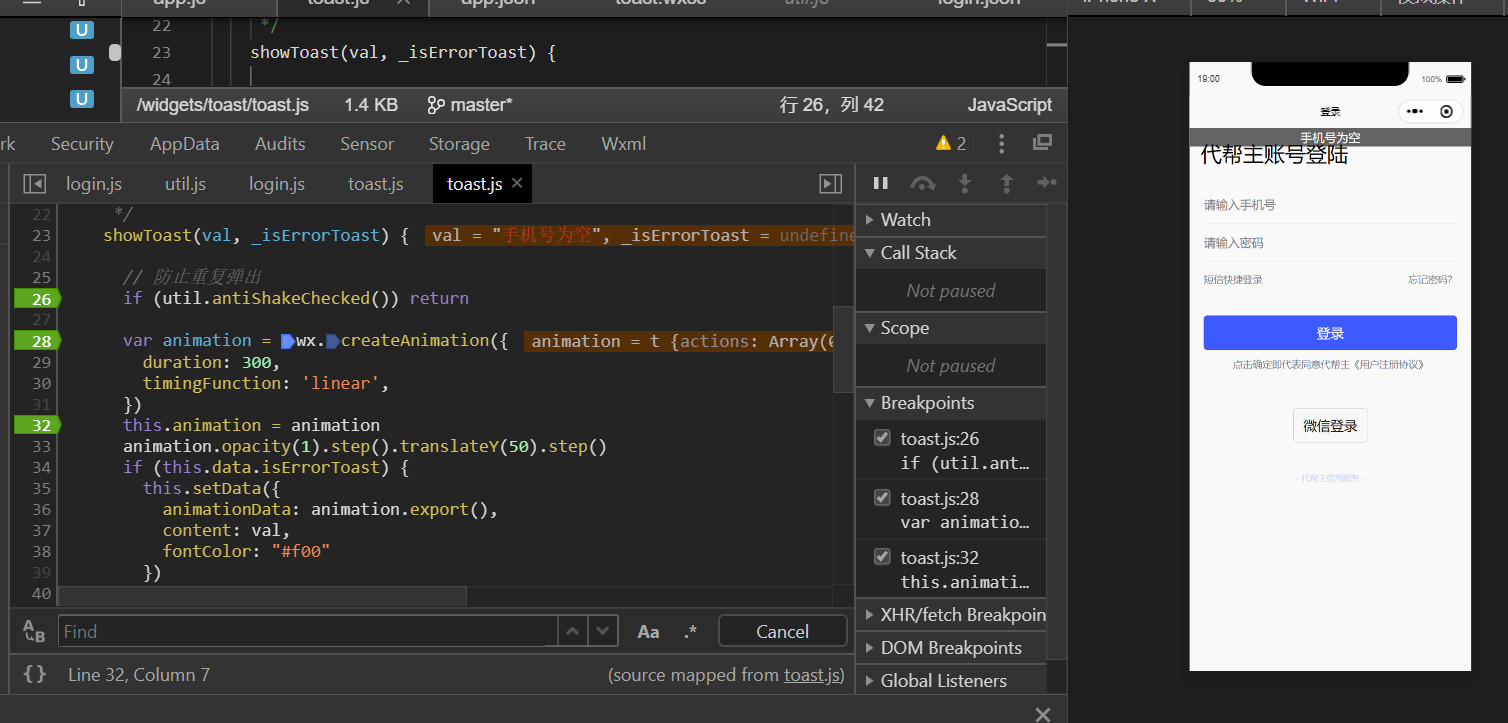Click the Step over debugger icon

(x=922, y=183)
